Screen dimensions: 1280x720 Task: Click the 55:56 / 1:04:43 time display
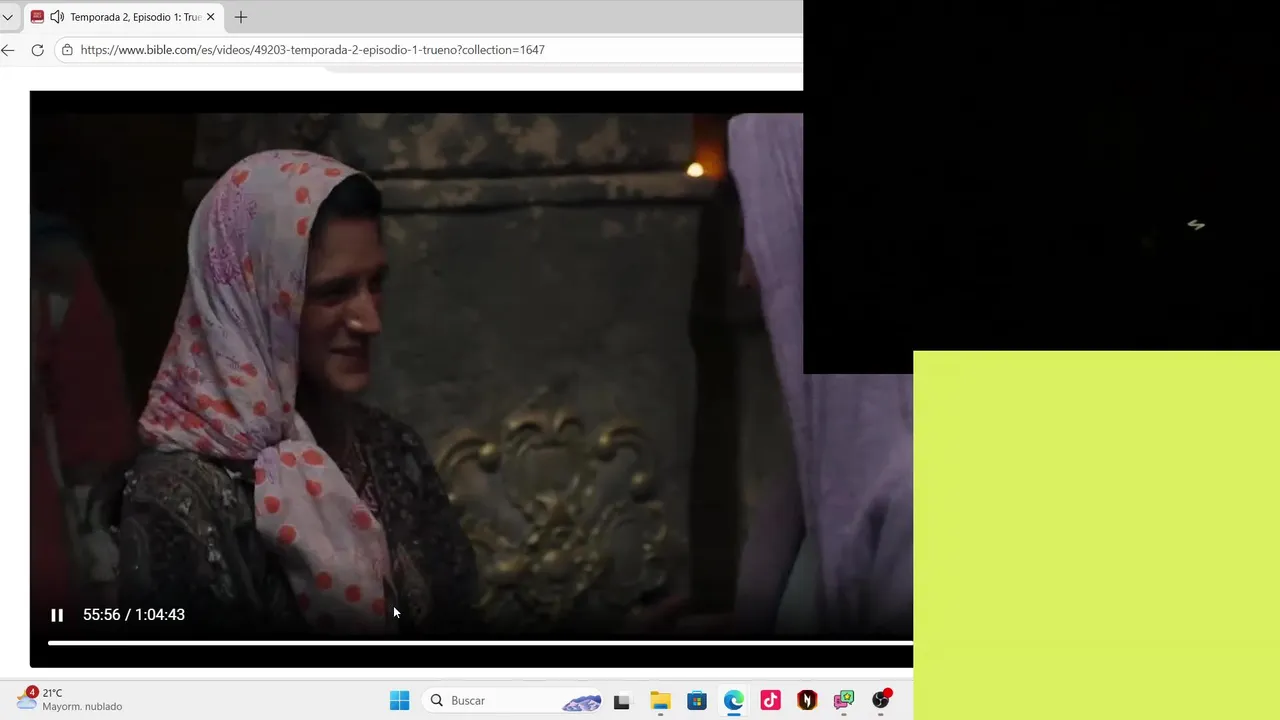(134, 615)
